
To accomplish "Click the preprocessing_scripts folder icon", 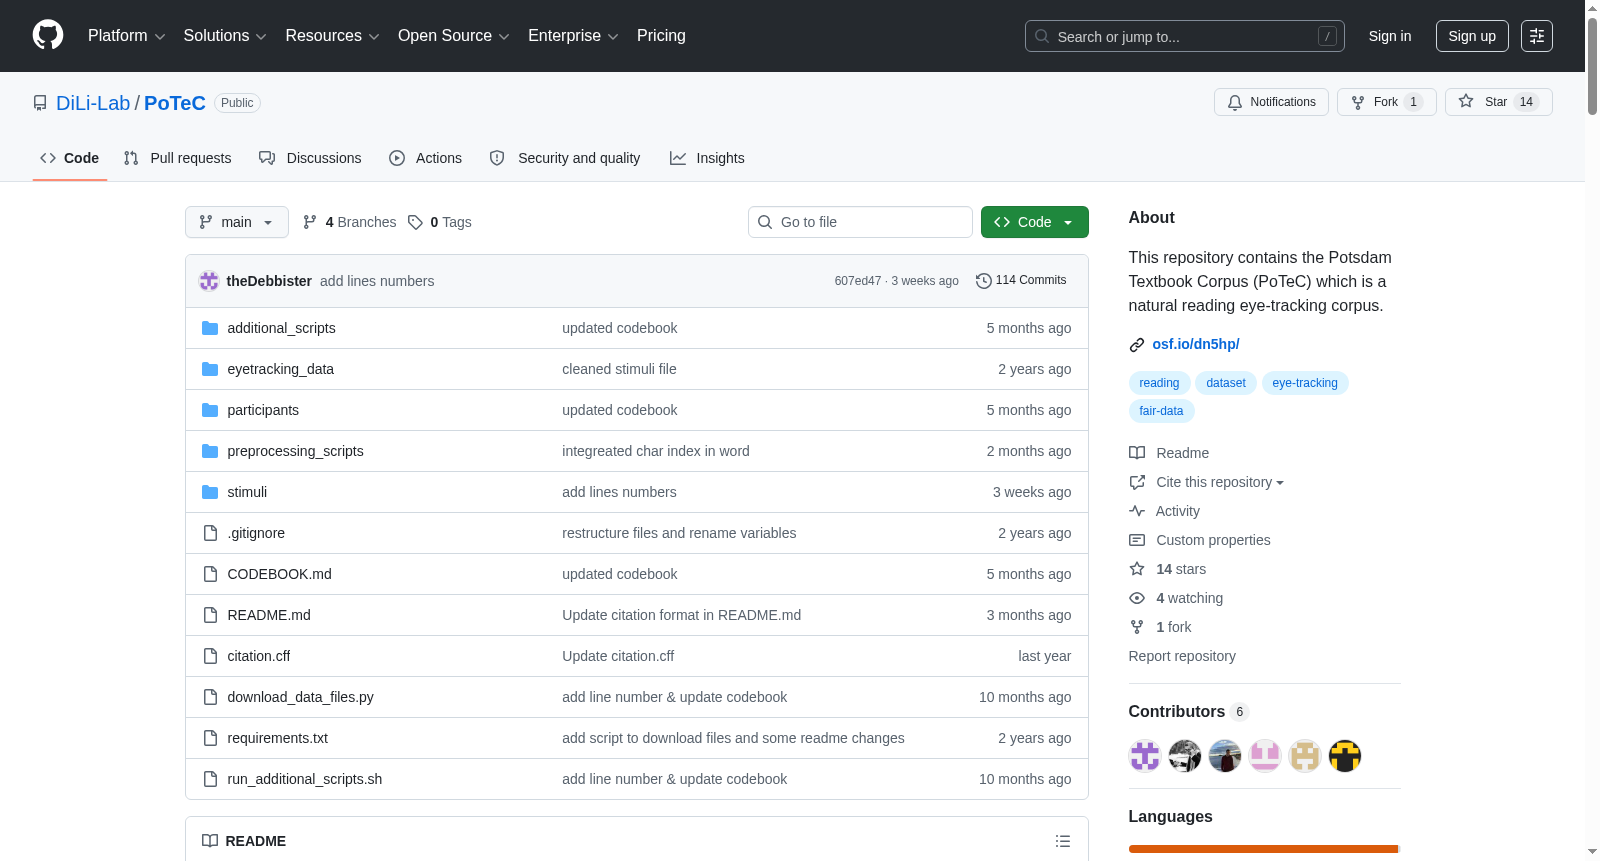I will point(210,451).
